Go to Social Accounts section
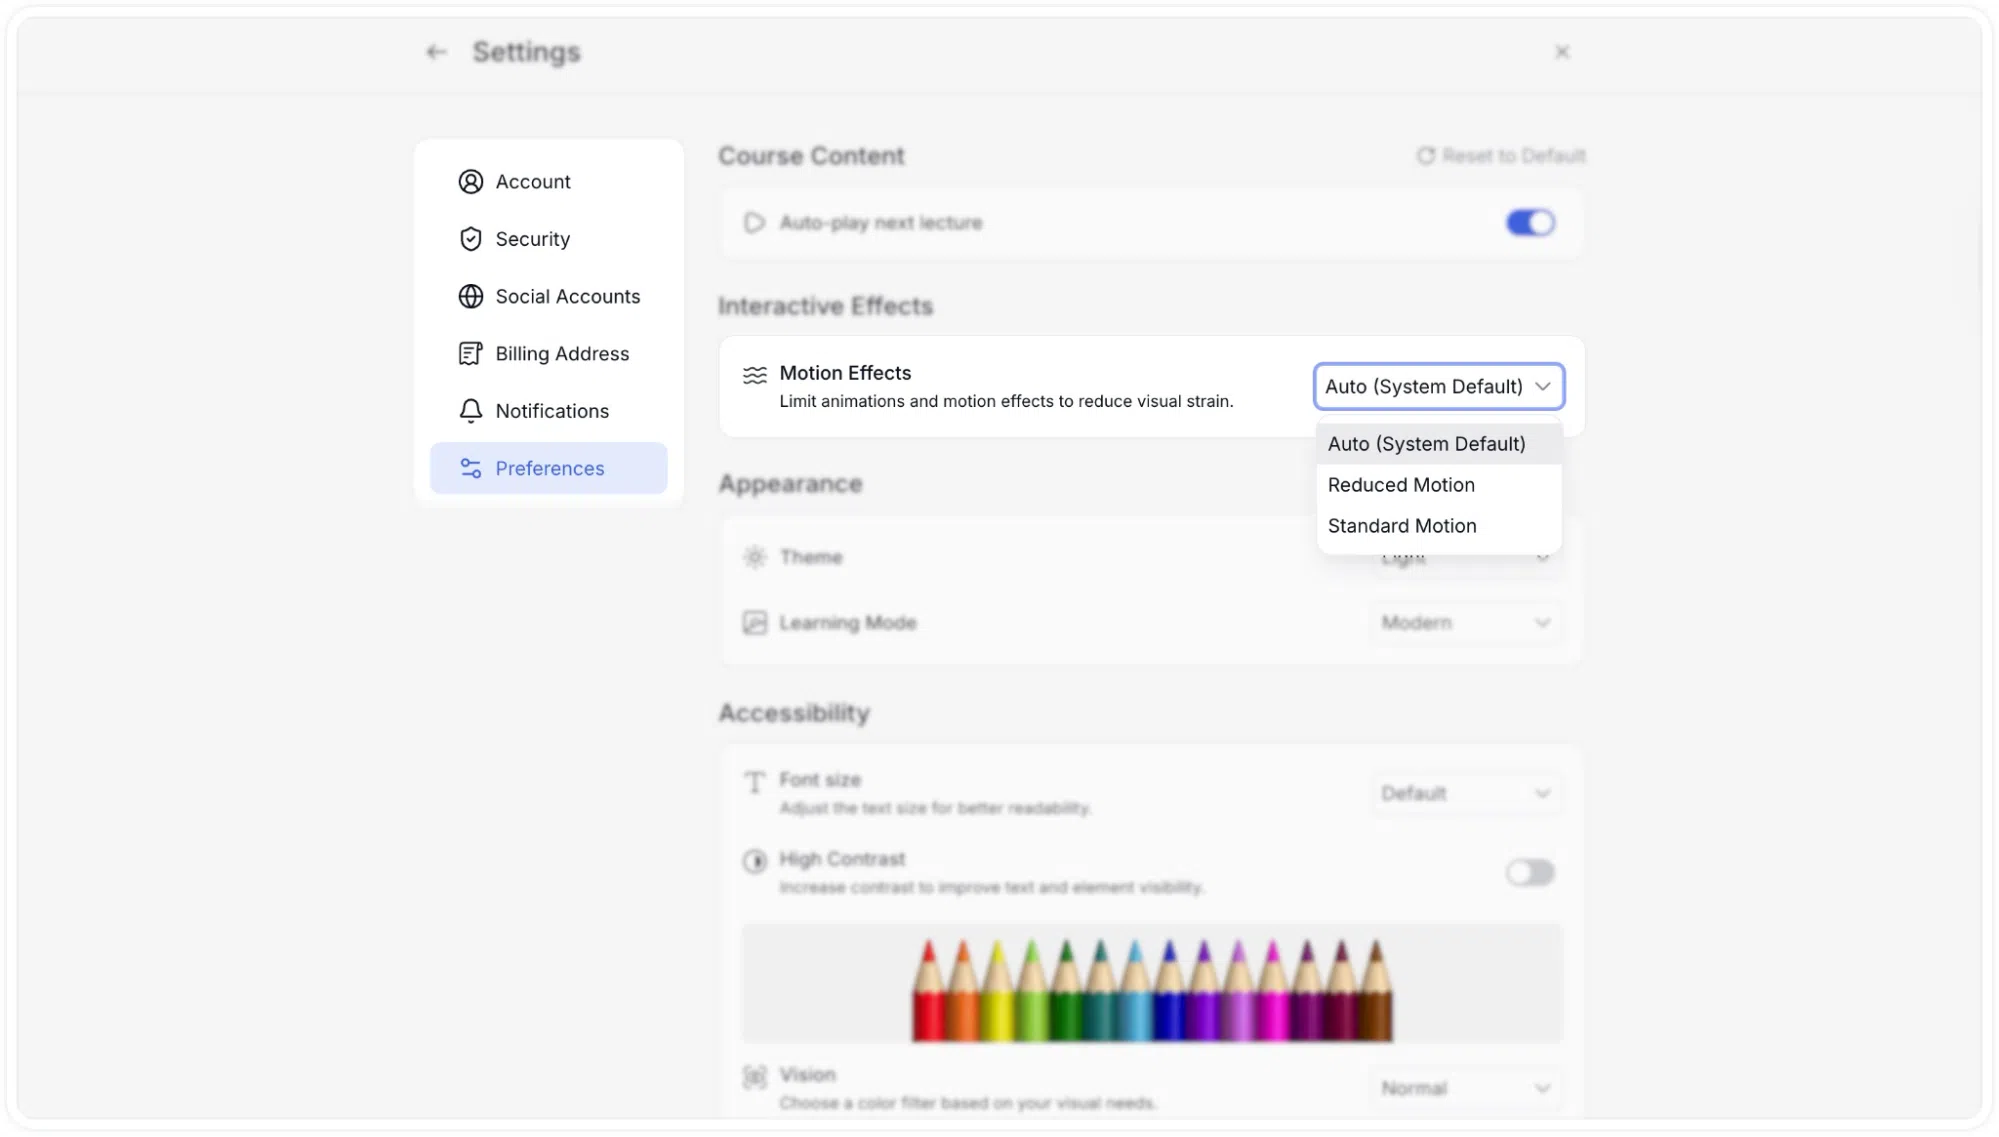The image size is (1999, 1137). 548,297
